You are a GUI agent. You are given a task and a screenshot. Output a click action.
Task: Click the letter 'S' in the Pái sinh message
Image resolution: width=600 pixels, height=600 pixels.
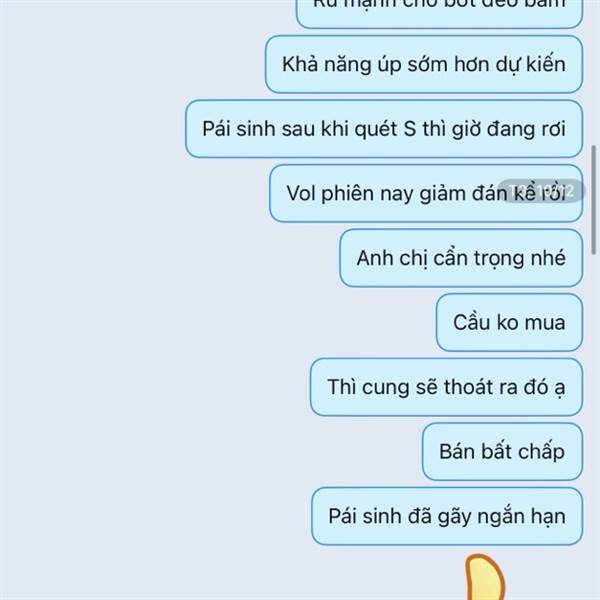(409, 129)
